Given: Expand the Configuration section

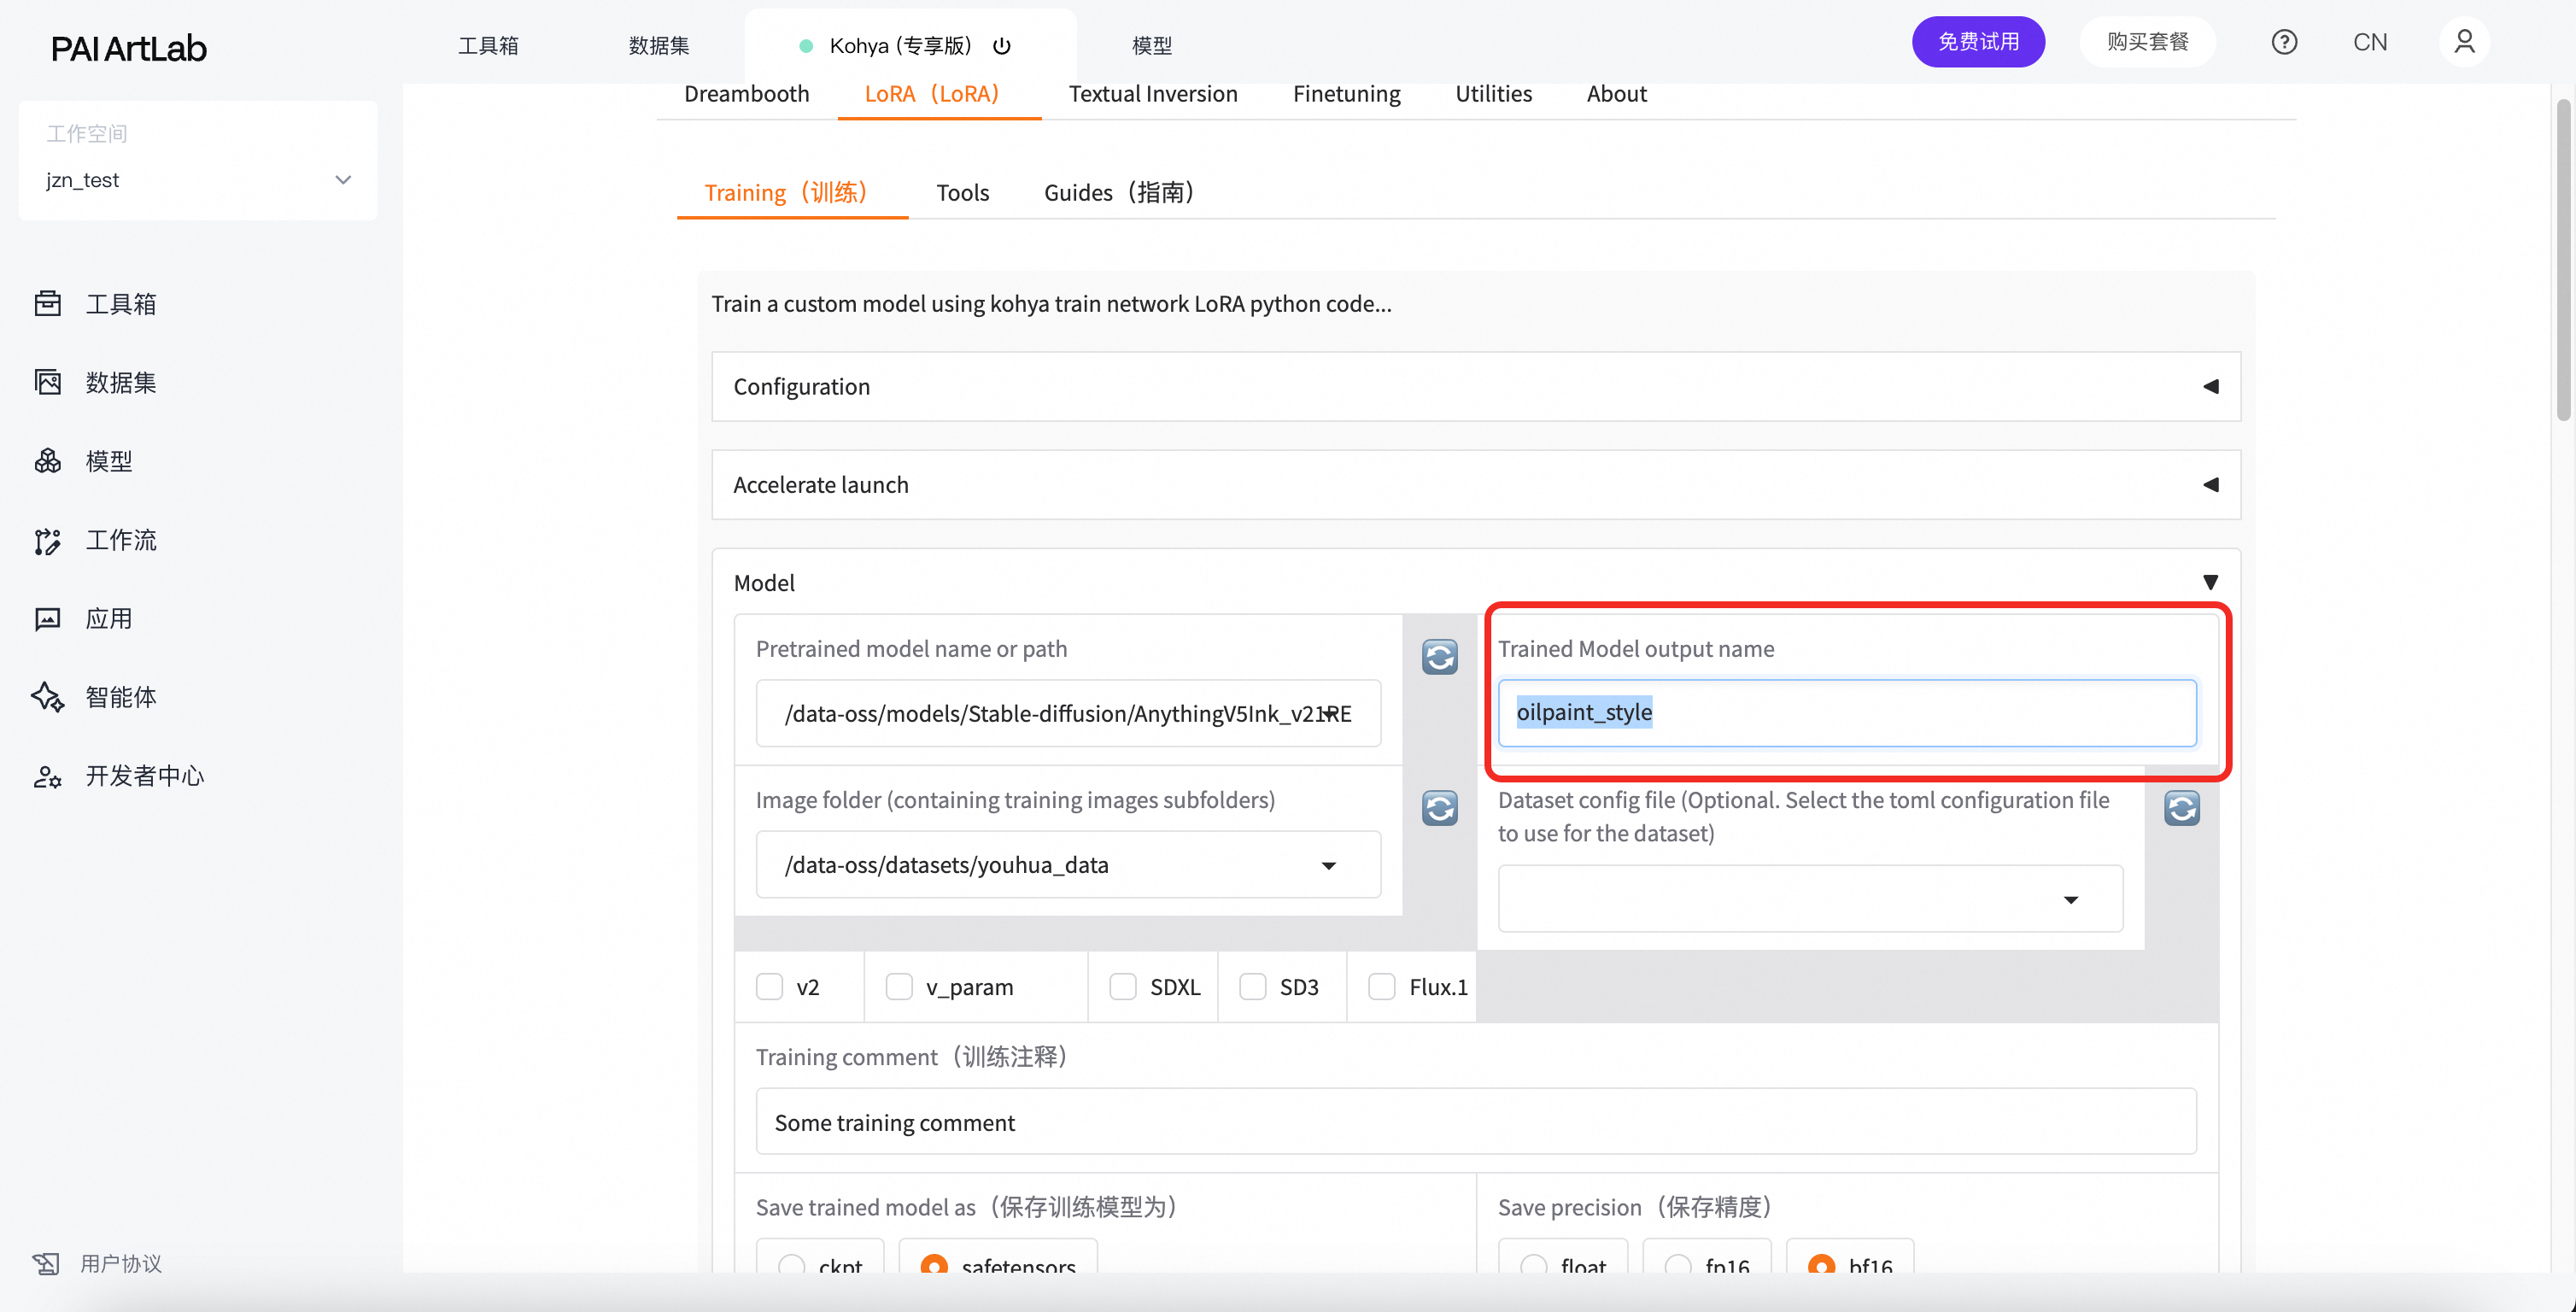Looking at the screenshot, I should pos(1476,386).
